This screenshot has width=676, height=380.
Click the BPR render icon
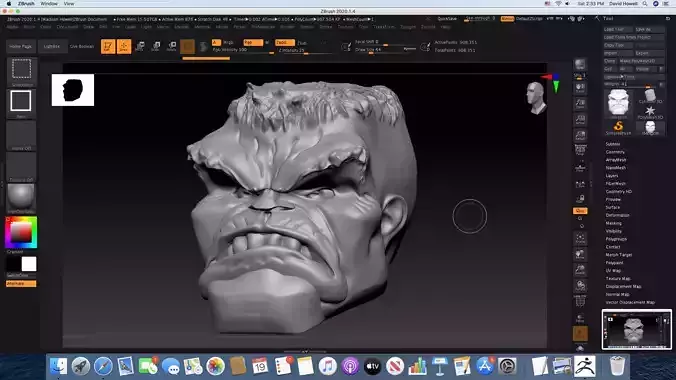pos(580,65)
